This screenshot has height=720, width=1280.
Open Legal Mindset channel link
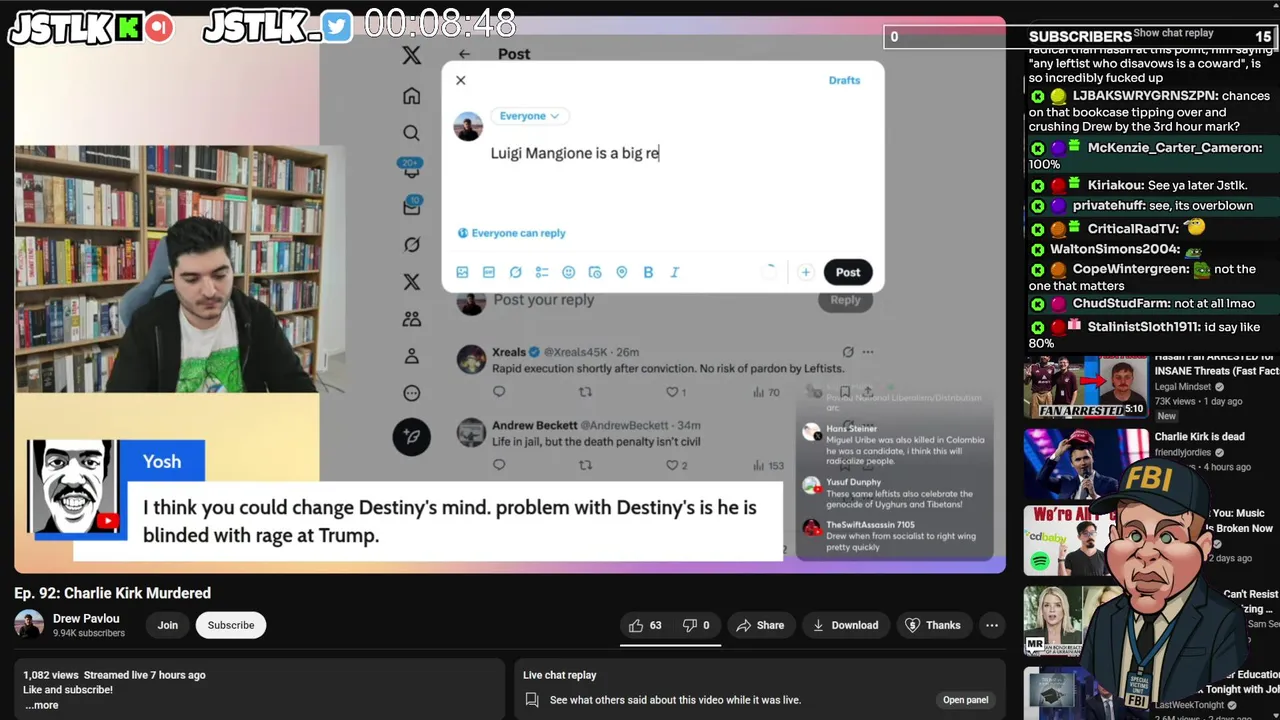tap(1185, 387)
